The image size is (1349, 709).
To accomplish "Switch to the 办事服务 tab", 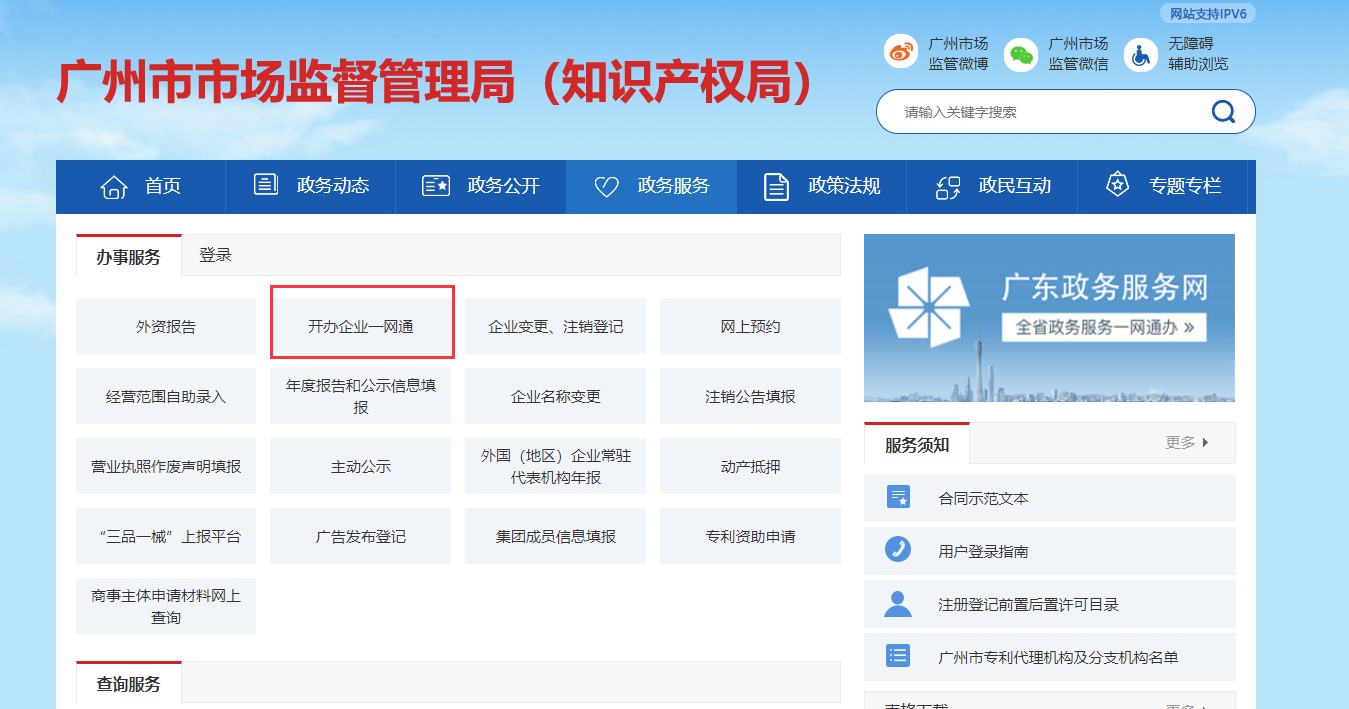I will (128, 256).
